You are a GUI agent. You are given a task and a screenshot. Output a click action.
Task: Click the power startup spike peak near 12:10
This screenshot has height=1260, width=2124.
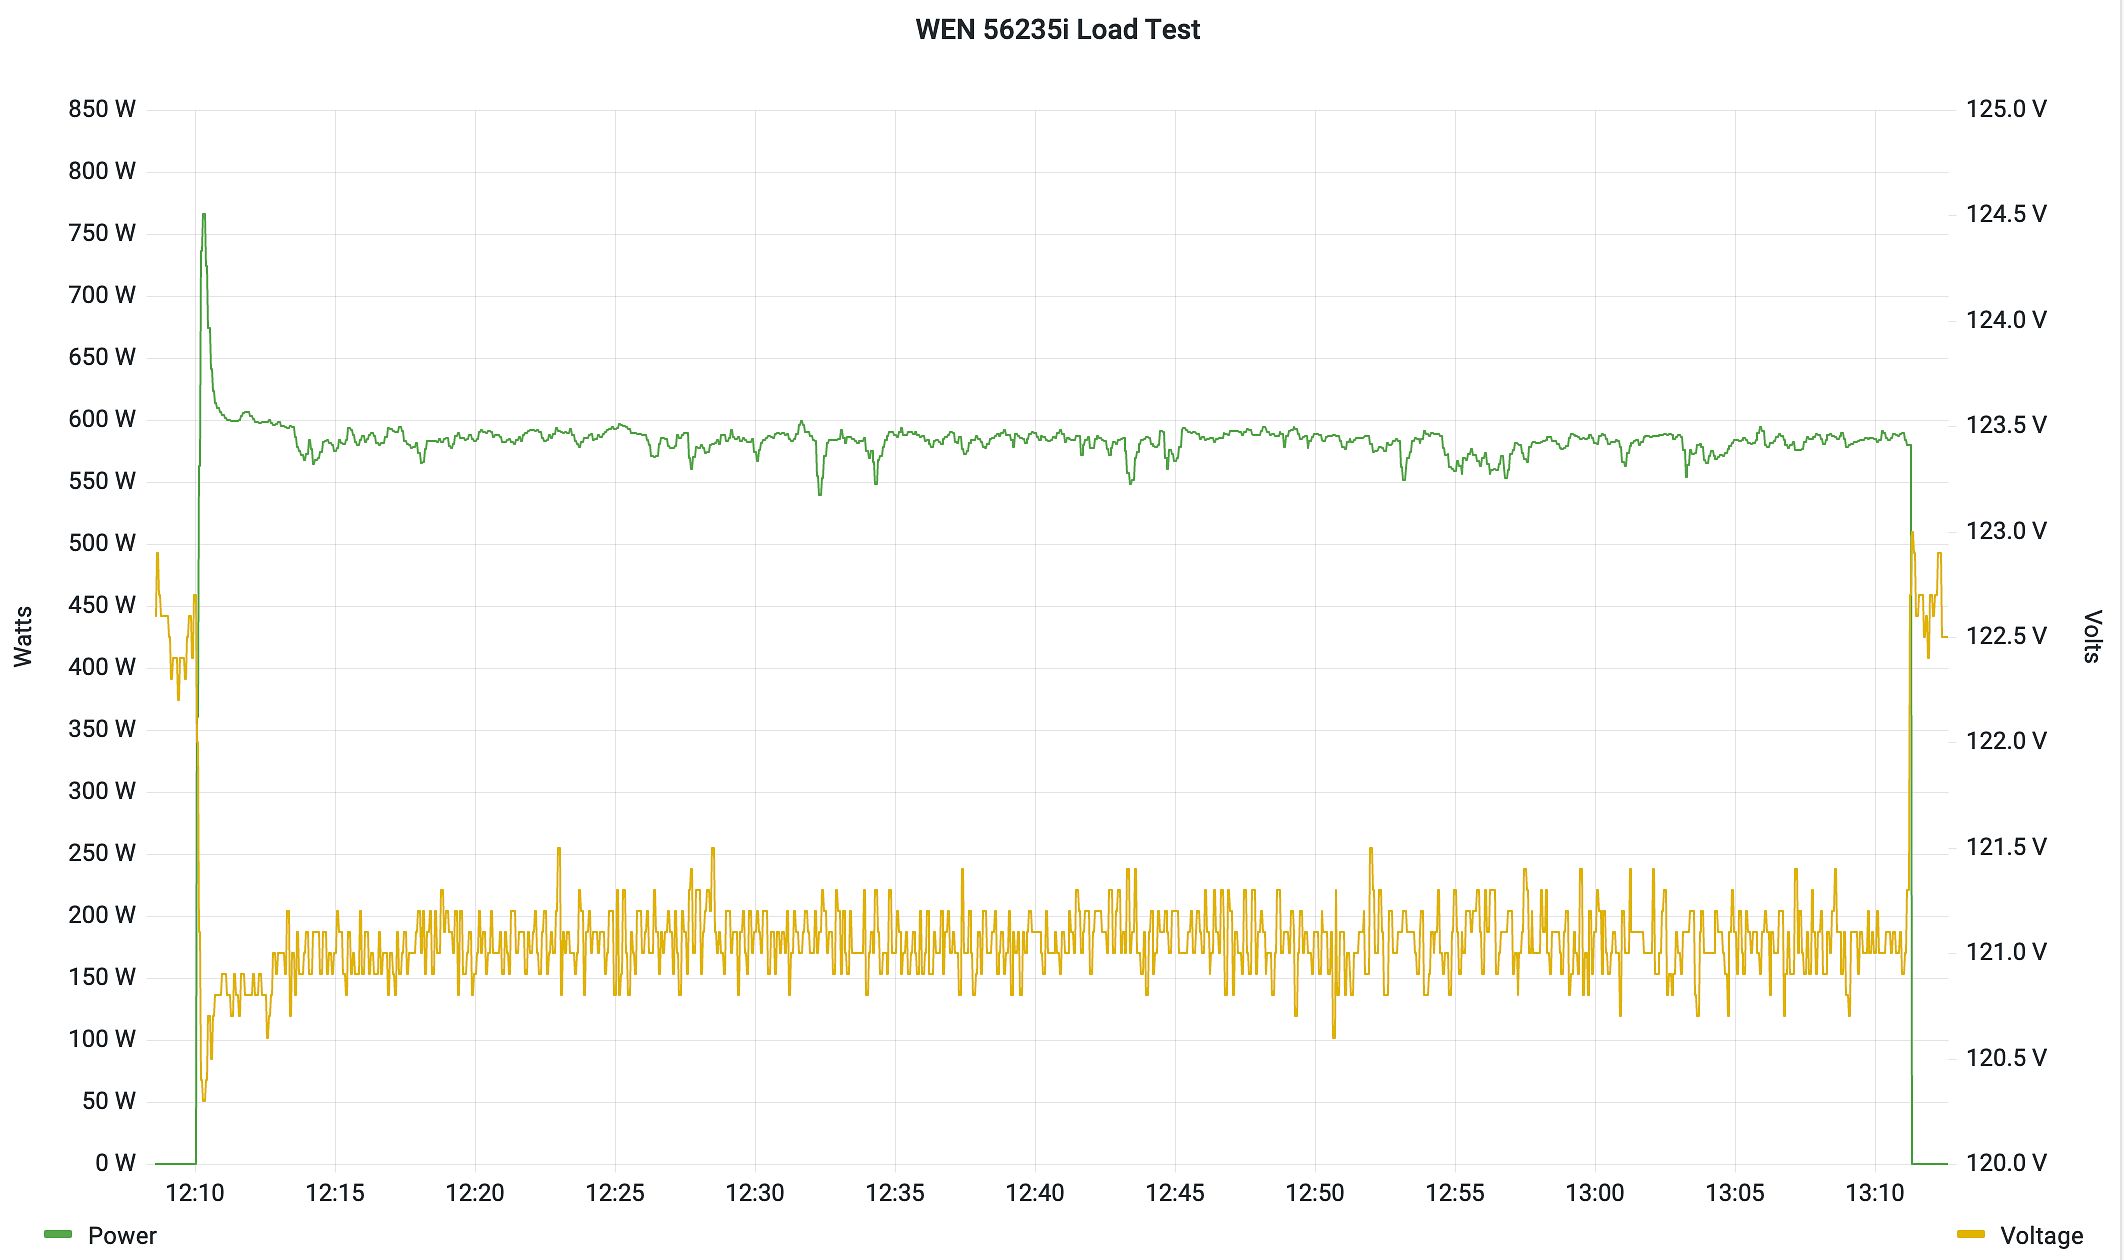(x=204, y=216)
